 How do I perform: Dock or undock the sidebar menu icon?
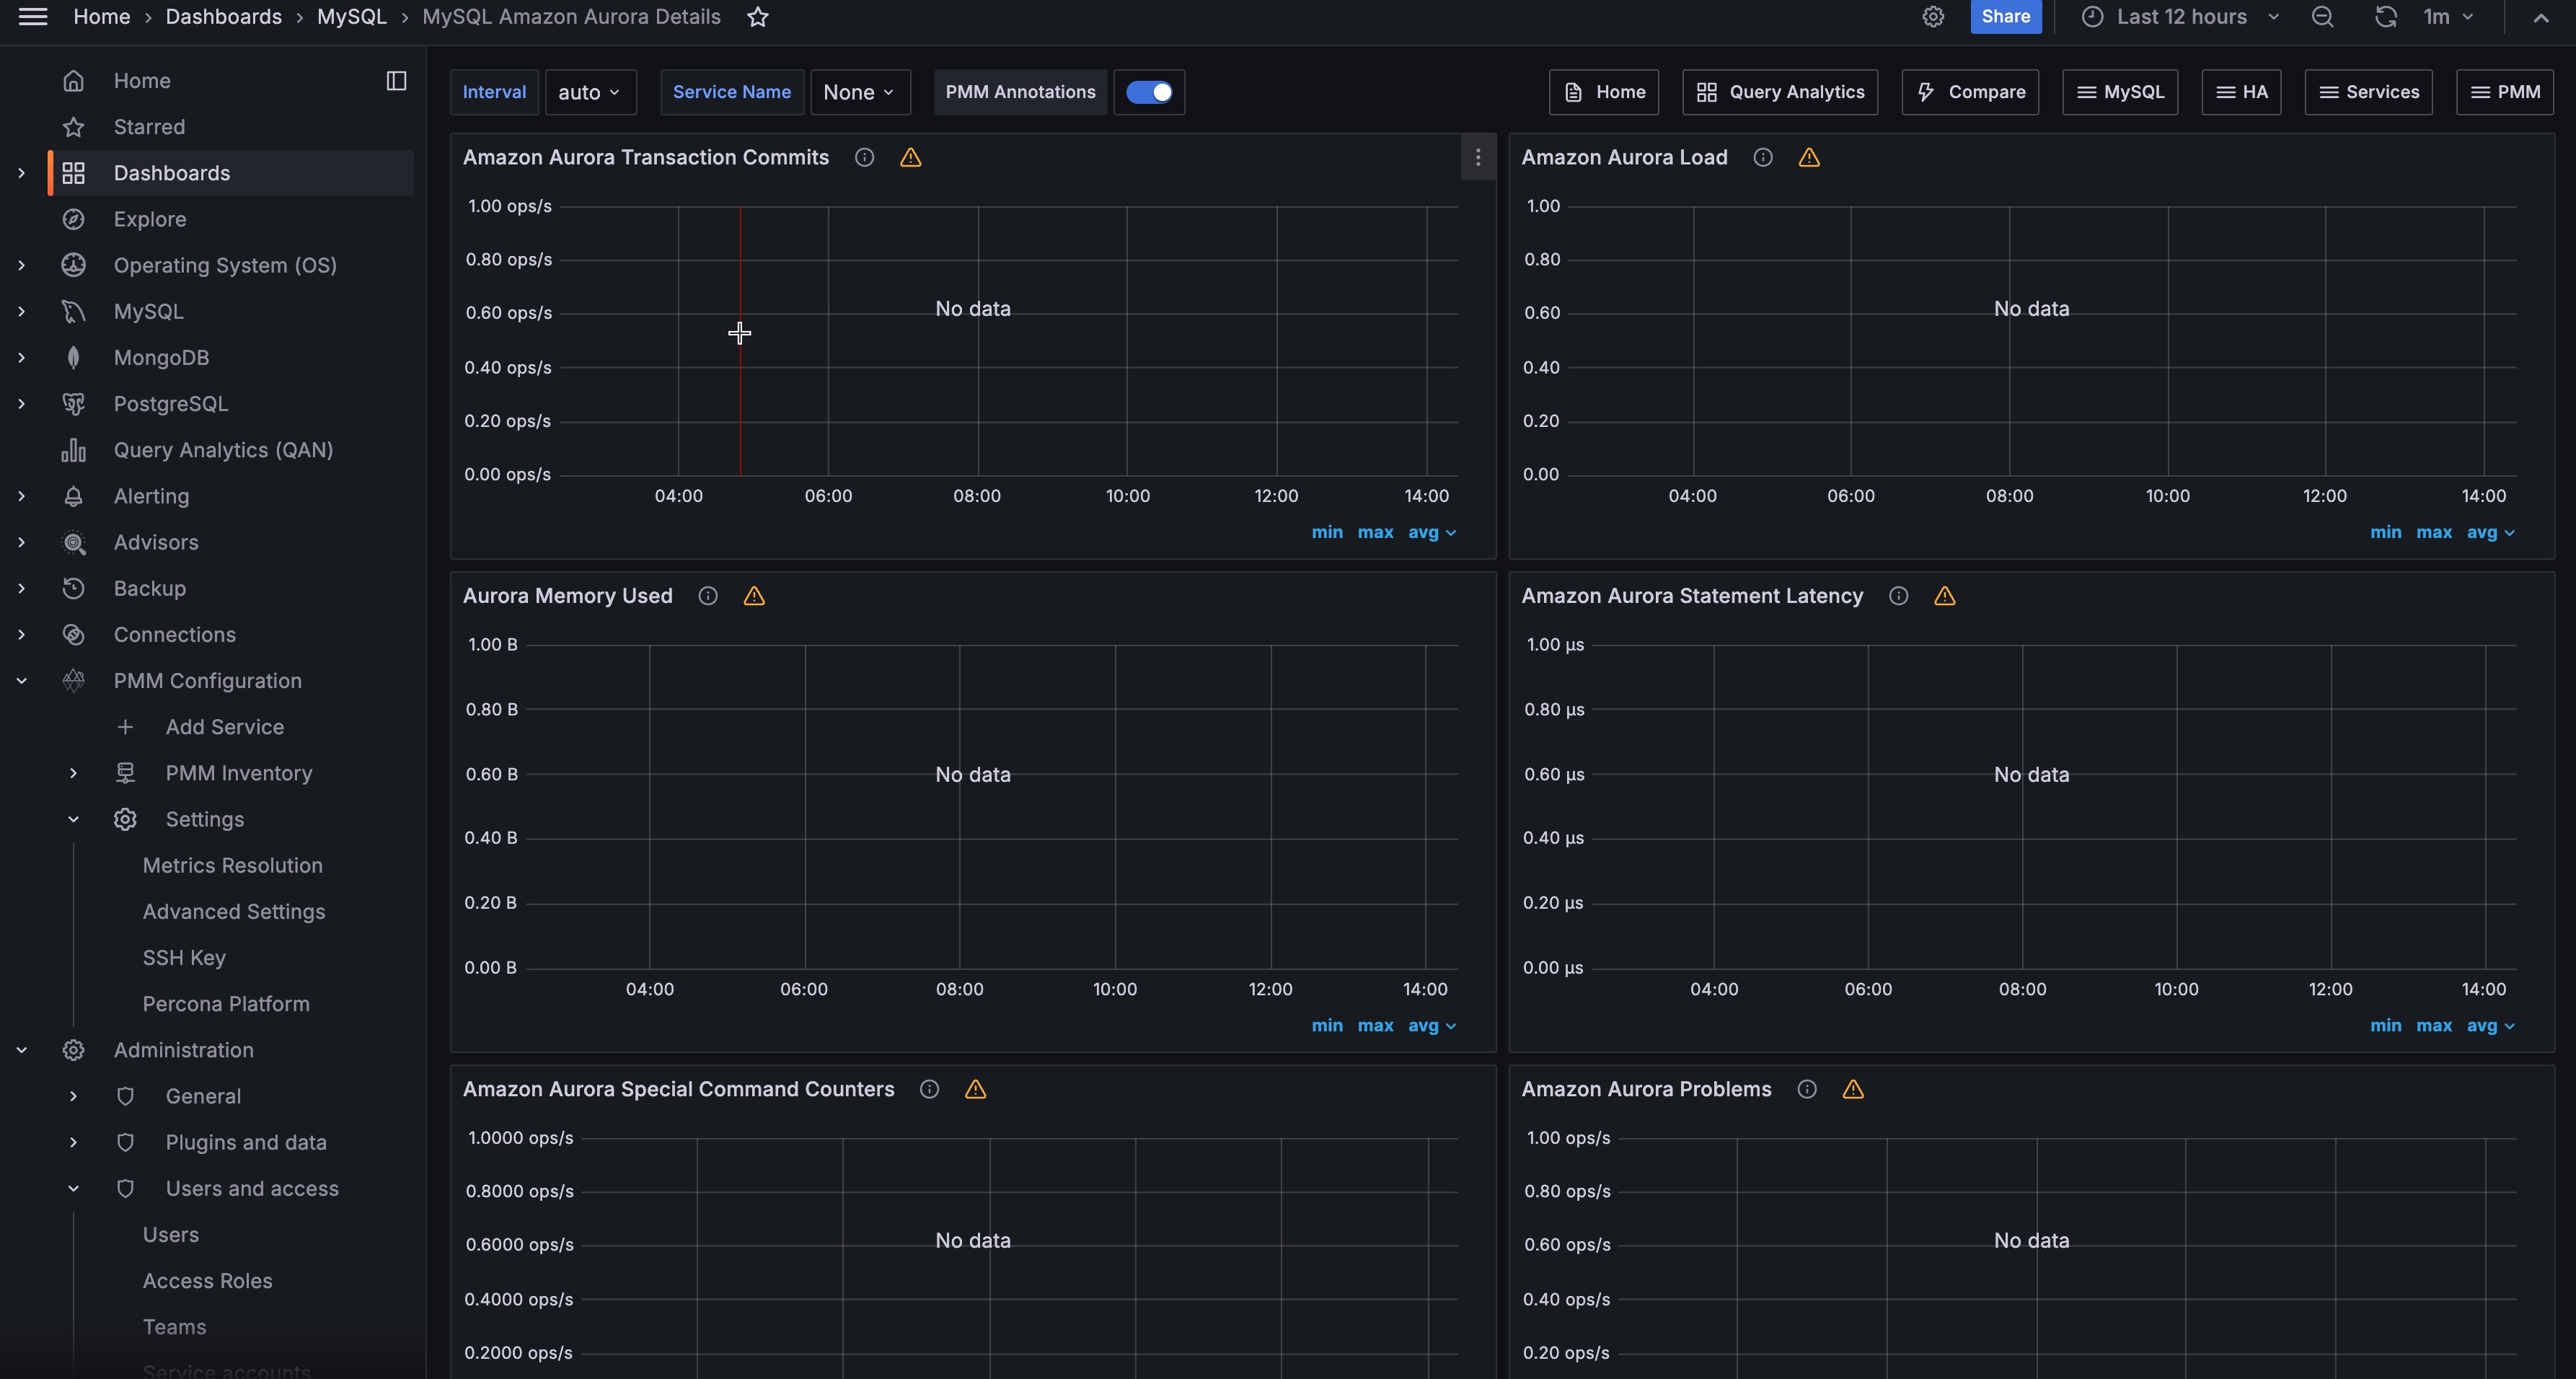coord(396,81)
